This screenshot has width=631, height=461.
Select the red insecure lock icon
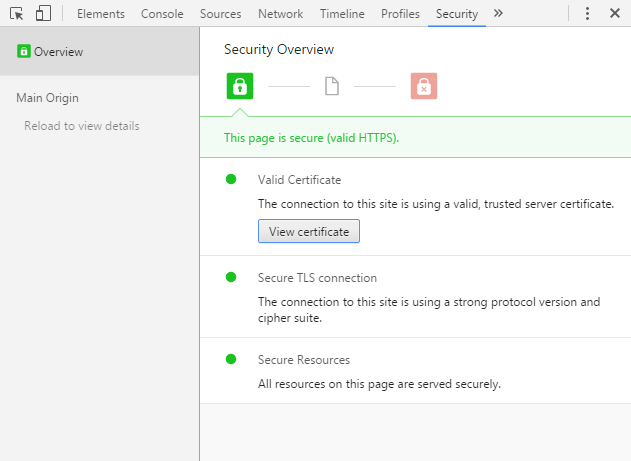[x=424, y=86]
